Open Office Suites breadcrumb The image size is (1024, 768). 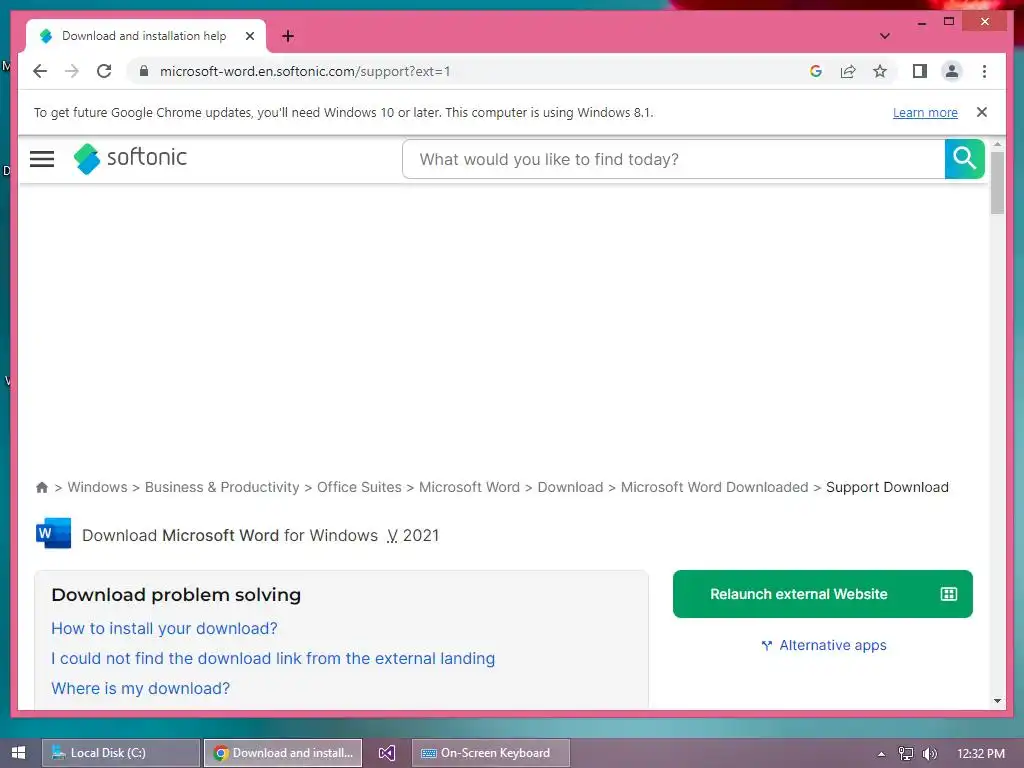point(359,487)
